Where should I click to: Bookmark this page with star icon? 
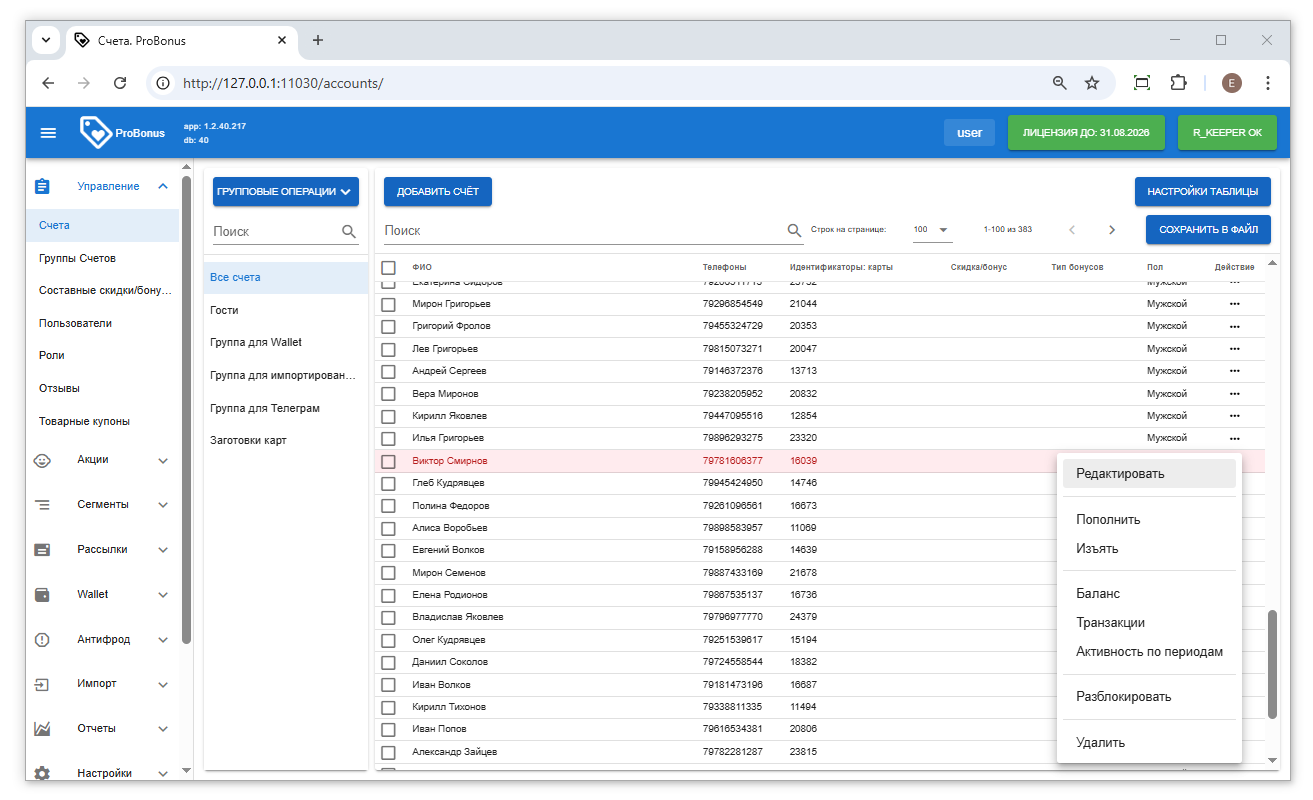click(x=1092, y=83)
